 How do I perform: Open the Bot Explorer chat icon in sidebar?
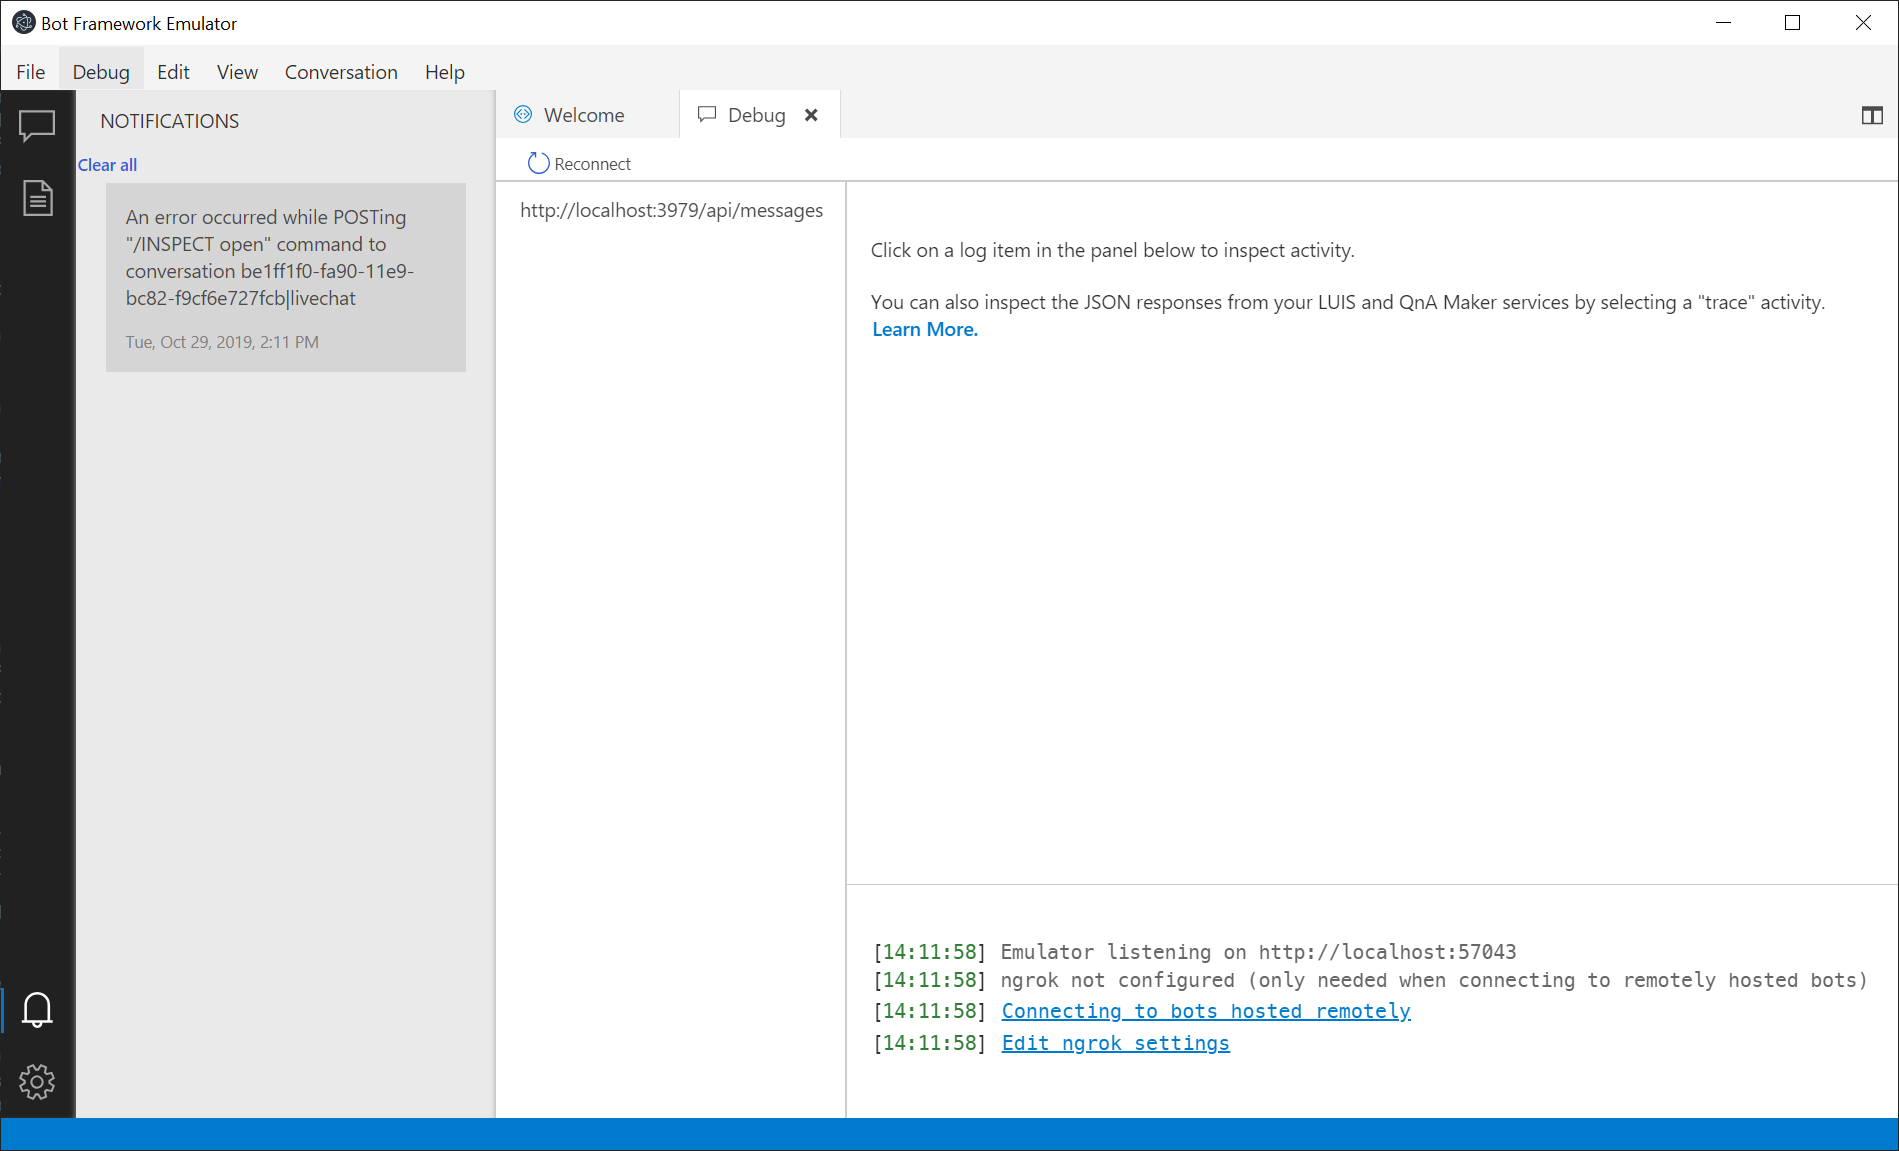tap(37, 126)
